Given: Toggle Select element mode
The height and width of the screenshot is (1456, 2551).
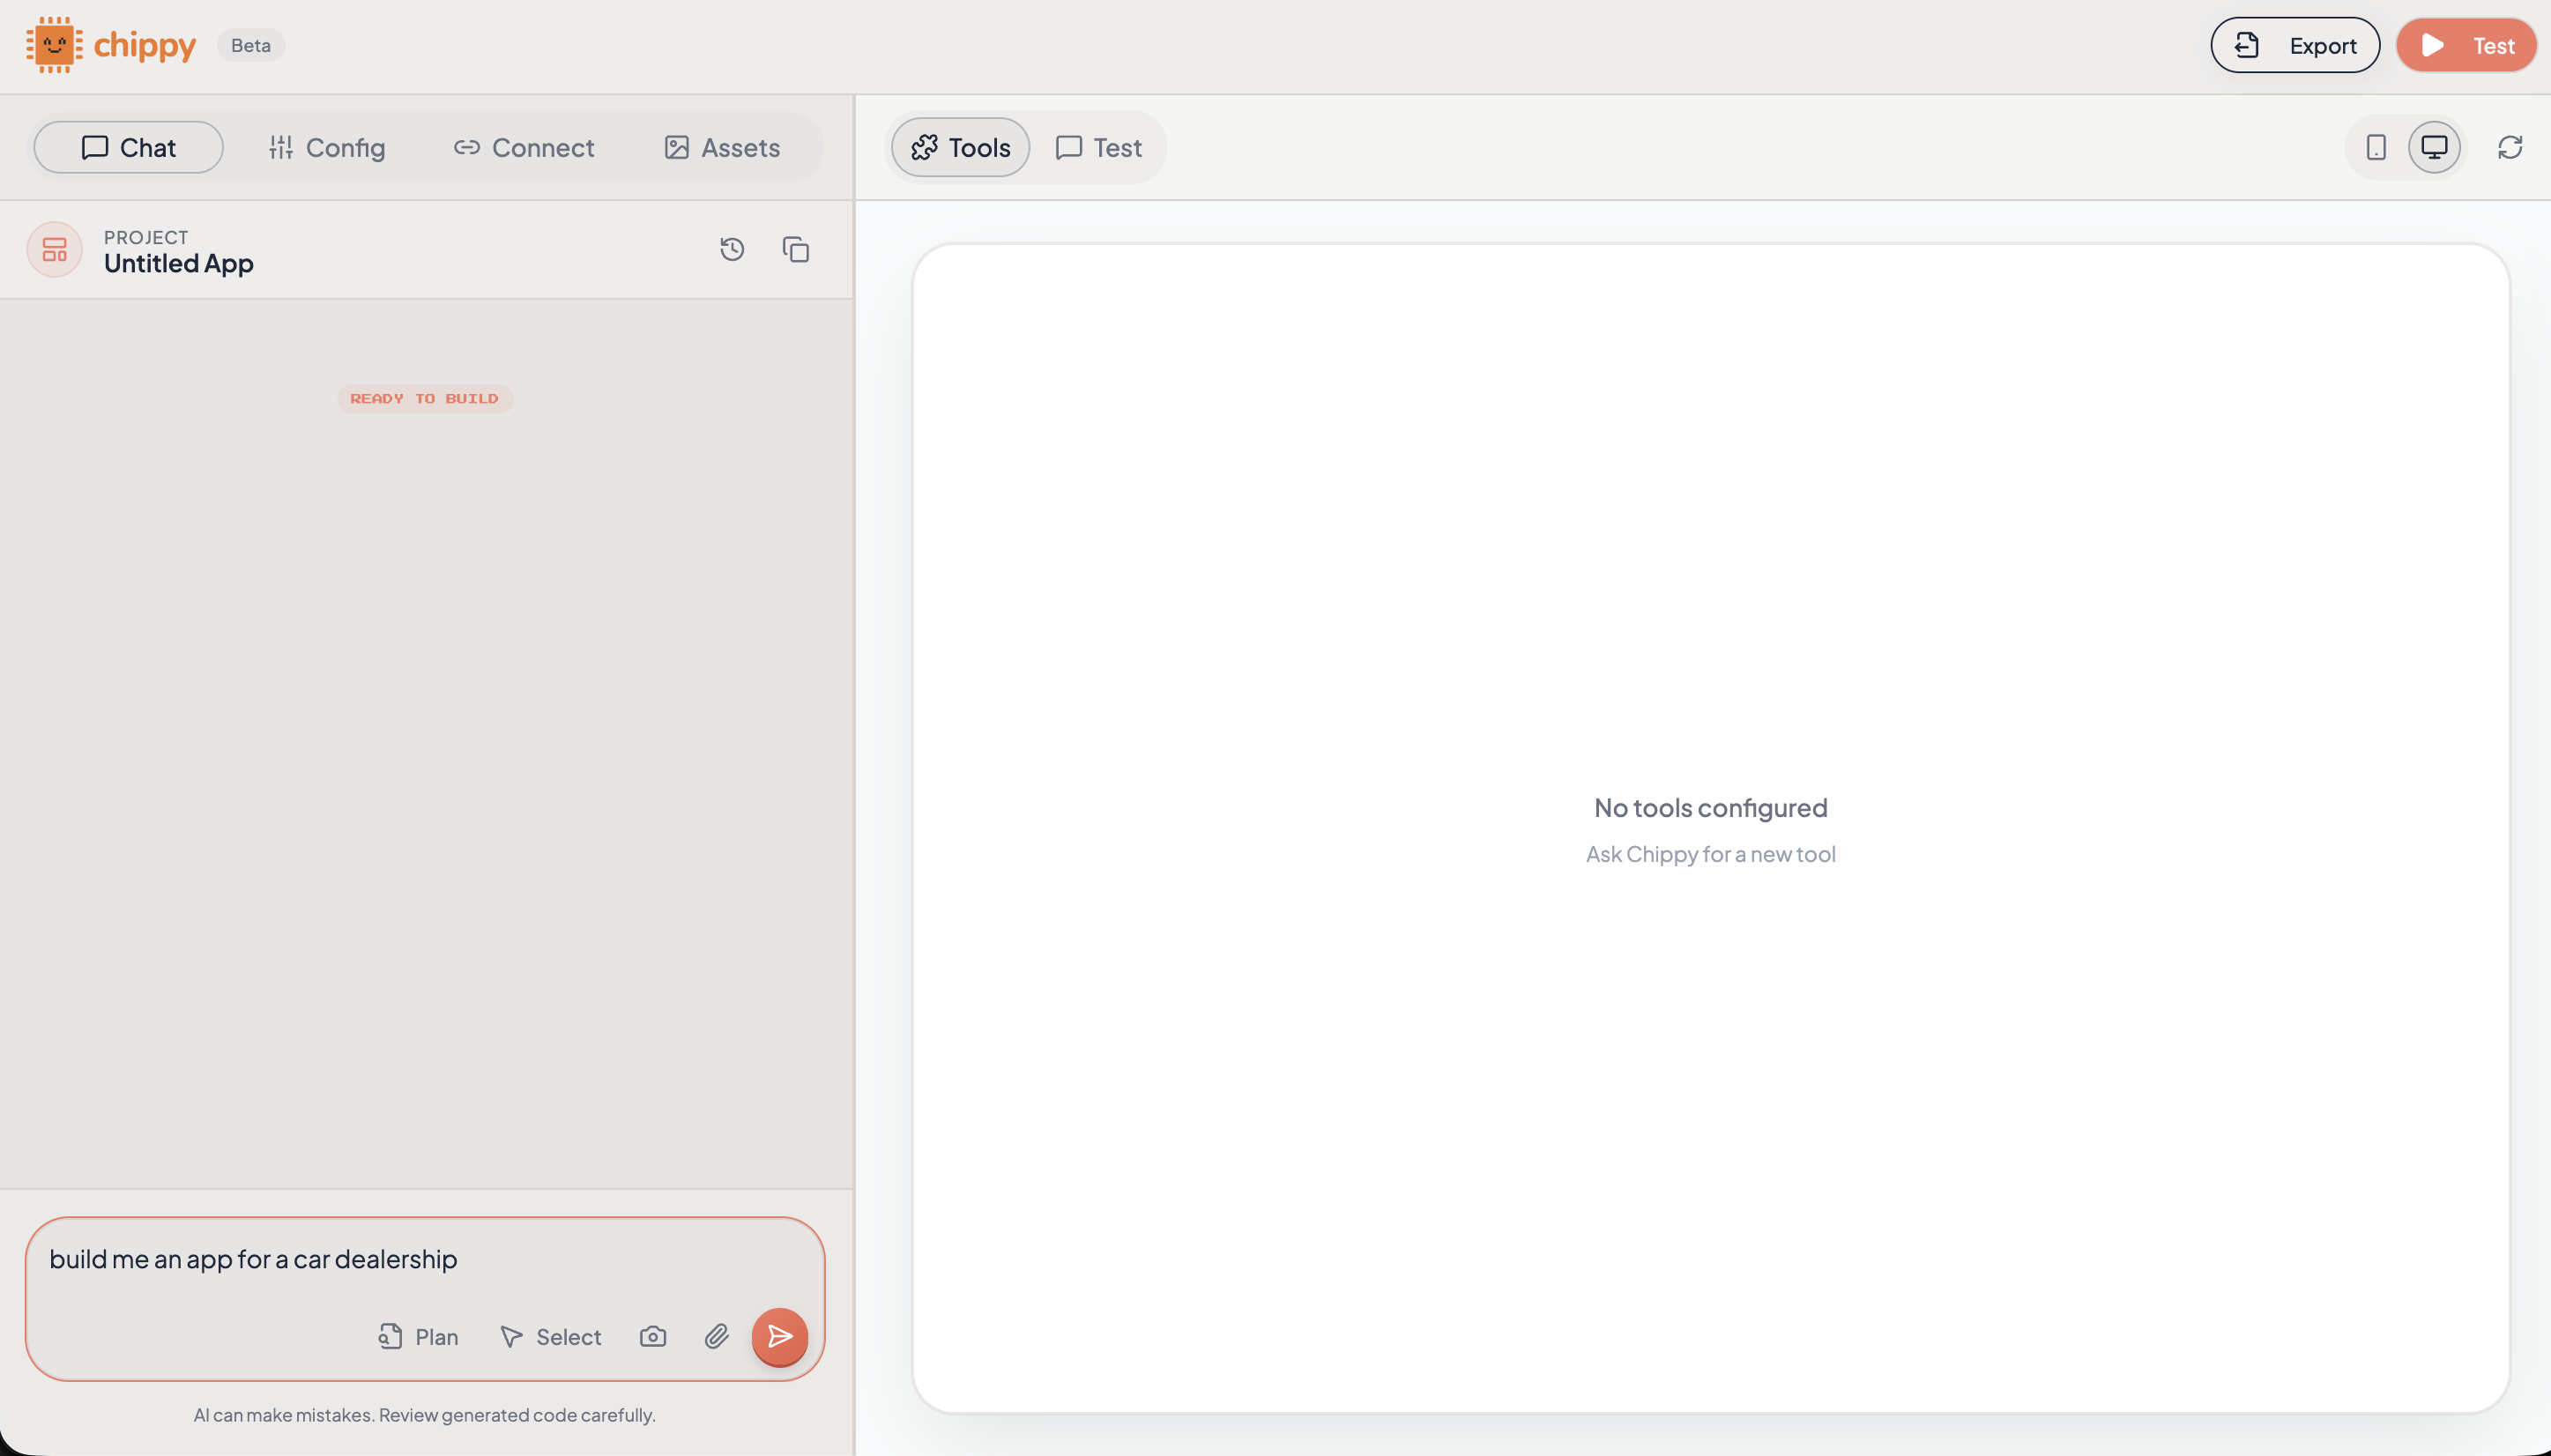Looking at the screenshot, I should (550, 1336).
